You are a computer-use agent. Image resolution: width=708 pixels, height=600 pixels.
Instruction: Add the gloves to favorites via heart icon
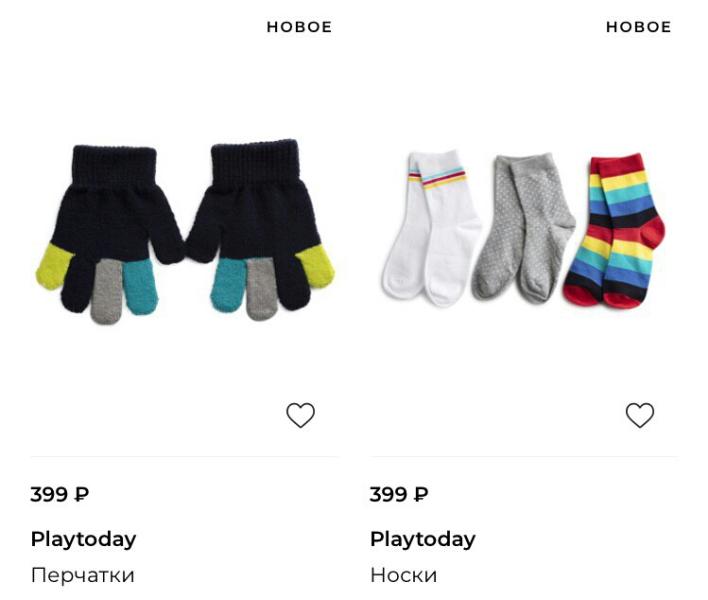point(301,415)
